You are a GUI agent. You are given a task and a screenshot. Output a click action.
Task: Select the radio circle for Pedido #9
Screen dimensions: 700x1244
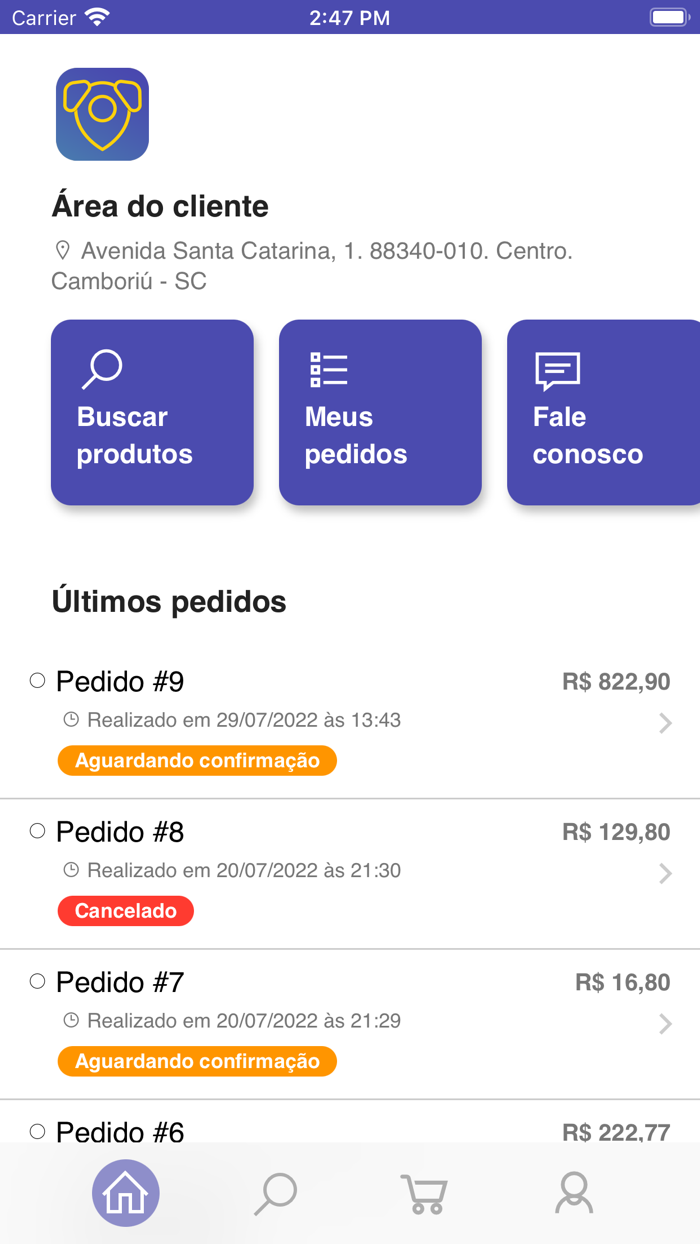coord(38,679)
